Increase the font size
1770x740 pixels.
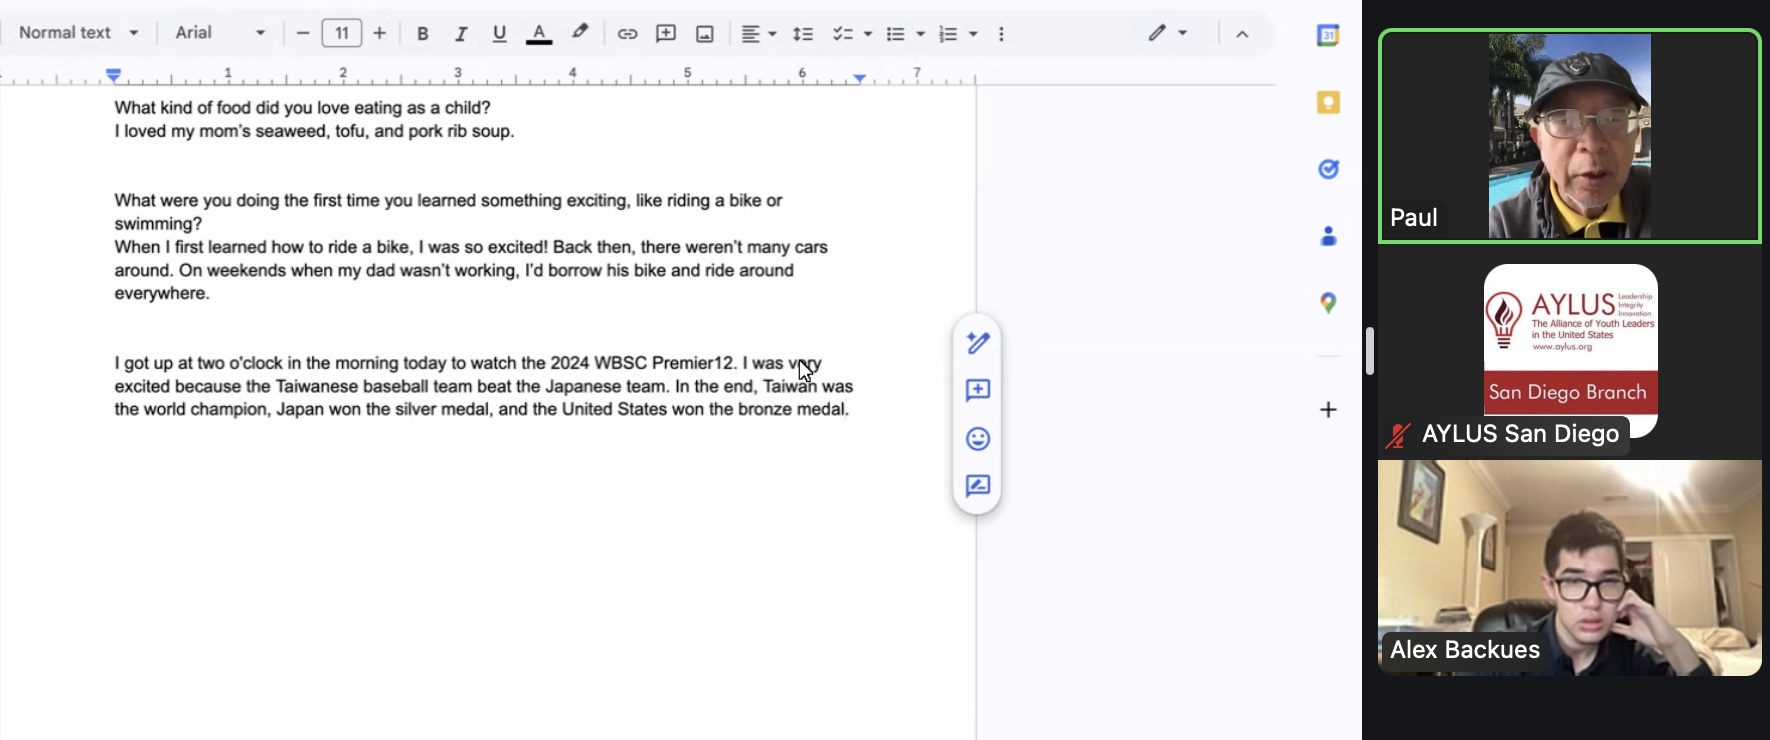click(x=380, y=33)
